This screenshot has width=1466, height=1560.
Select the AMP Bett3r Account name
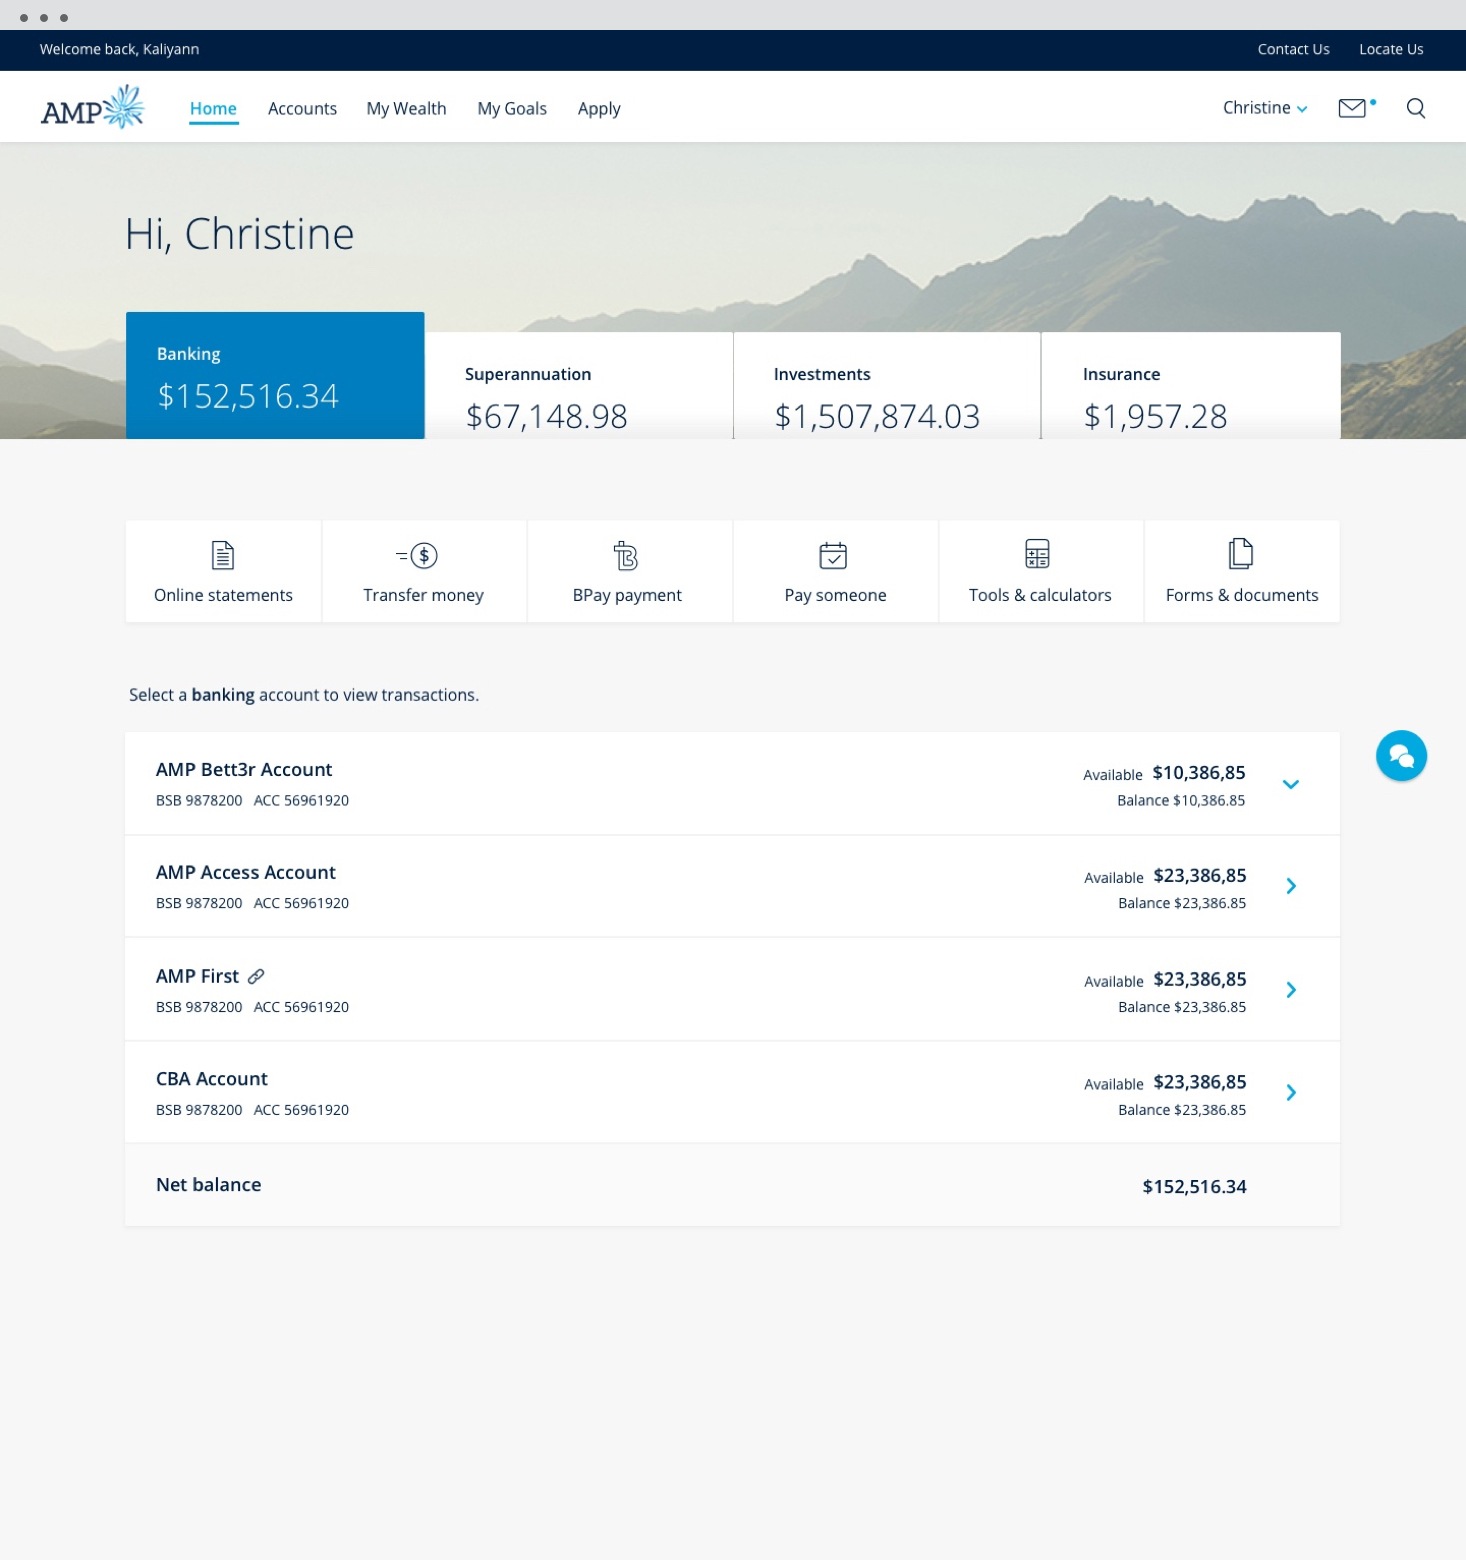pyautogui.click(x=244, y=769)
